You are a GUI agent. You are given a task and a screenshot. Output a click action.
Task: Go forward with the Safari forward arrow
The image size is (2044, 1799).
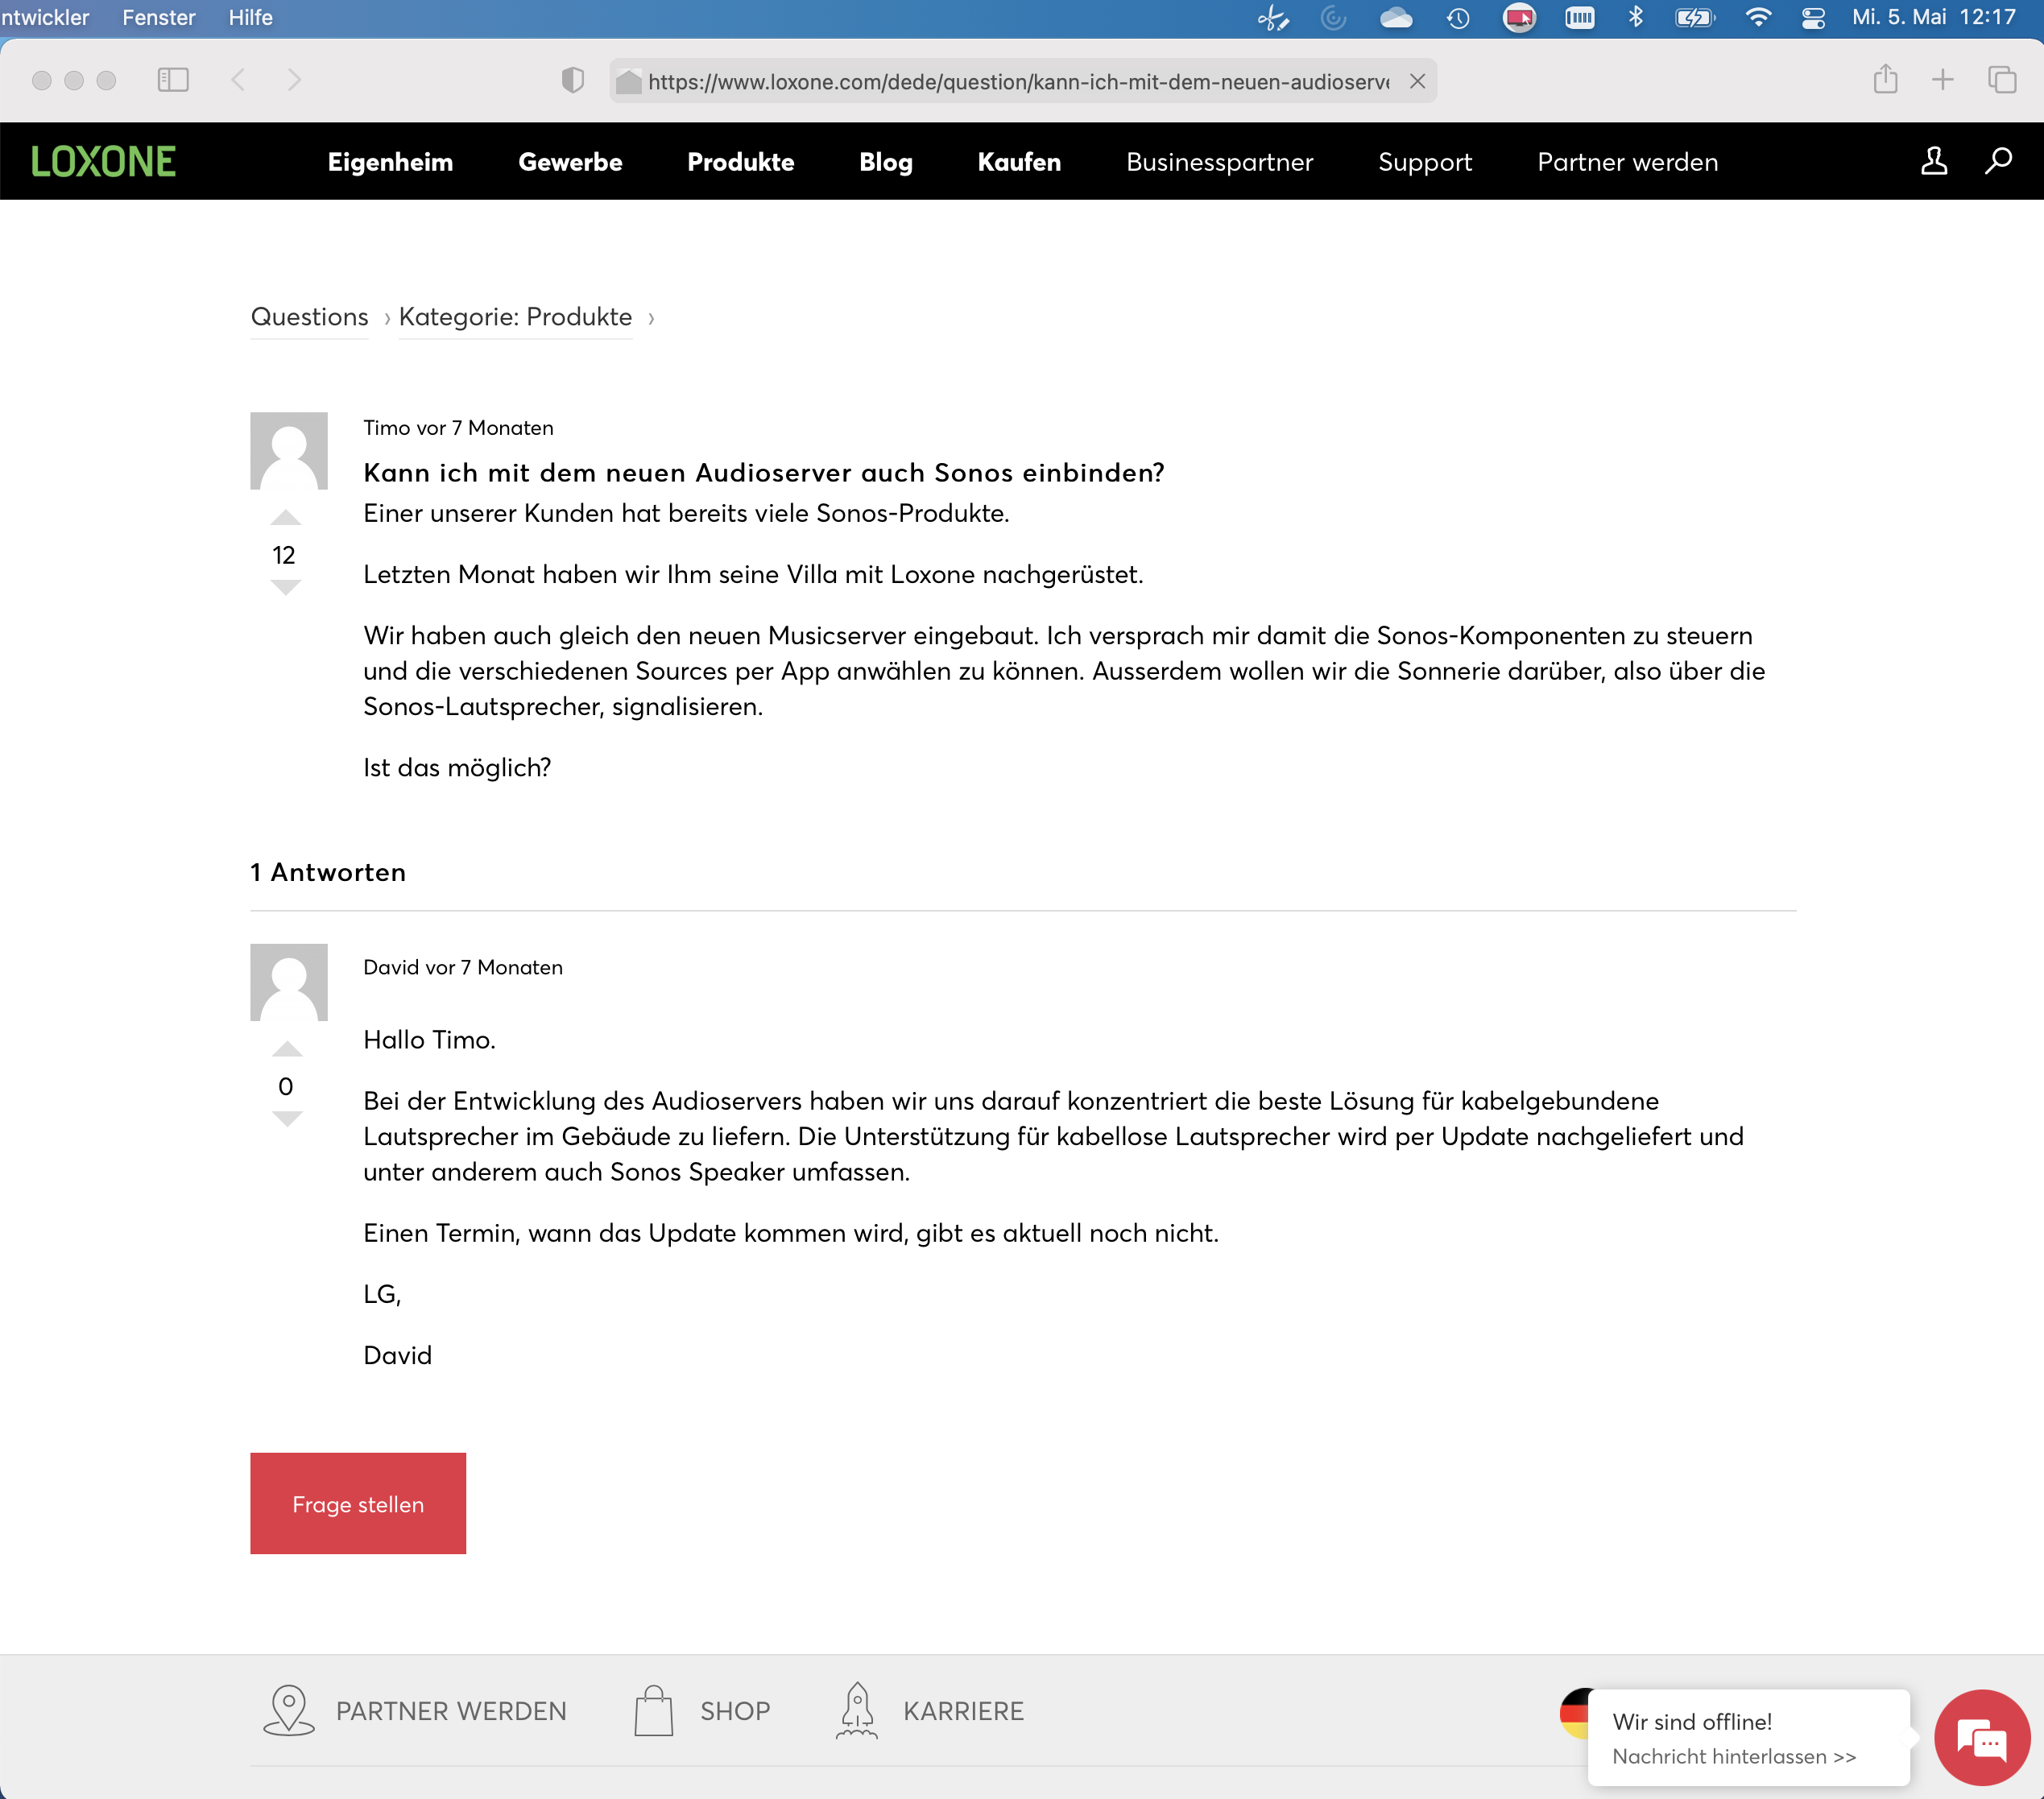pos(294,80)
